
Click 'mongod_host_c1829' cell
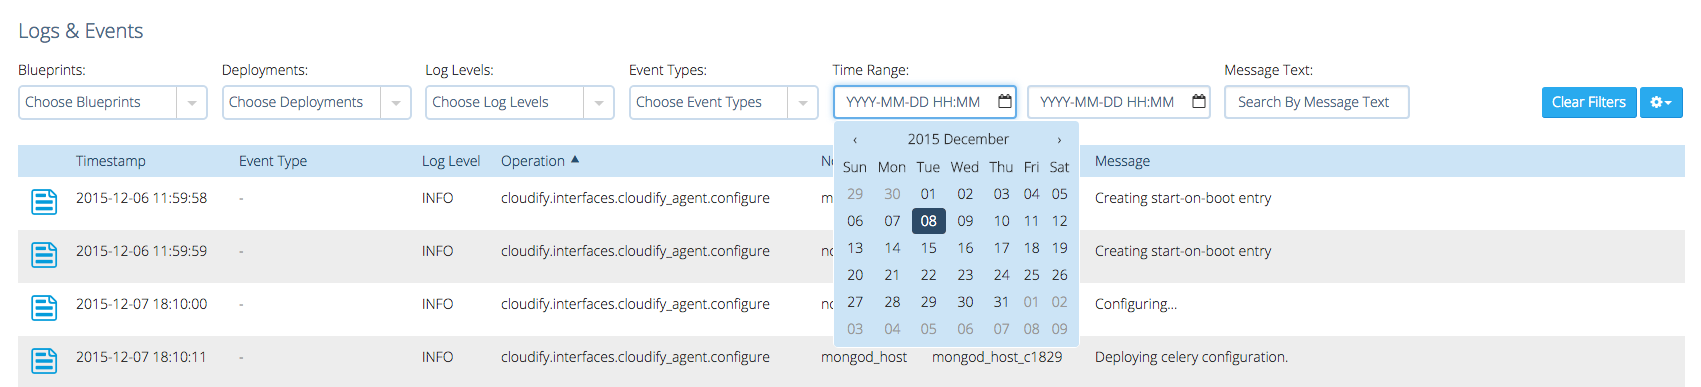pos(997,357)
